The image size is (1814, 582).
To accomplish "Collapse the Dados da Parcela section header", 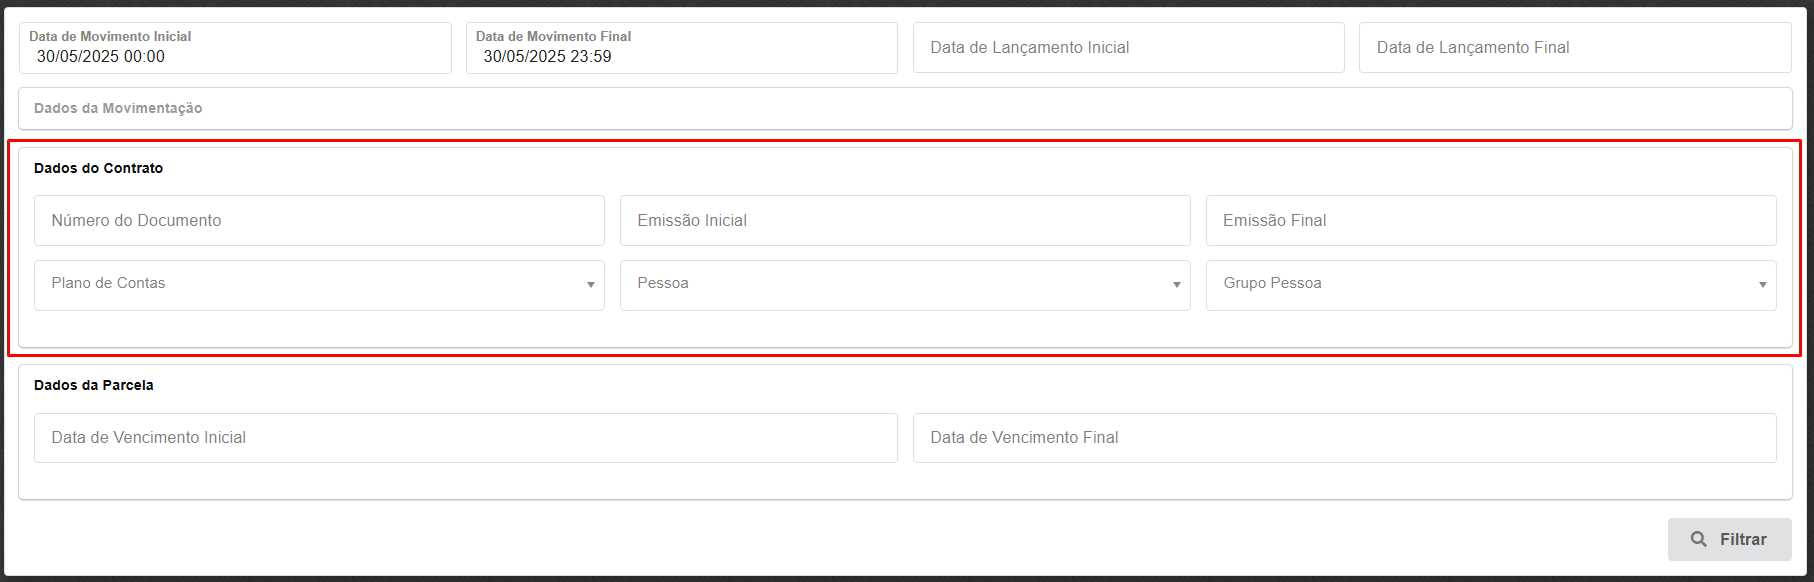I will pos(94,385).
